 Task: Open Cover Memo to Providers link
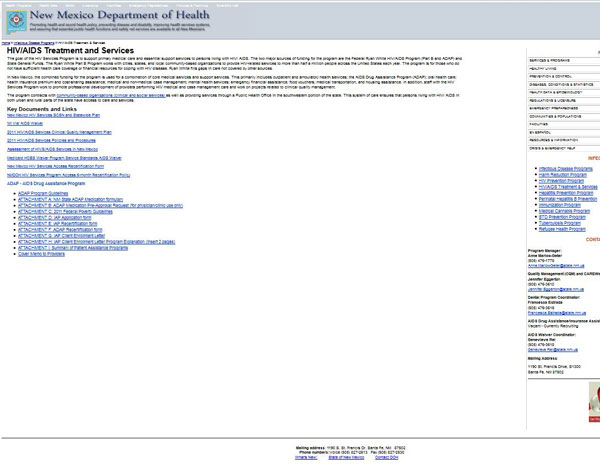[41, 254]
